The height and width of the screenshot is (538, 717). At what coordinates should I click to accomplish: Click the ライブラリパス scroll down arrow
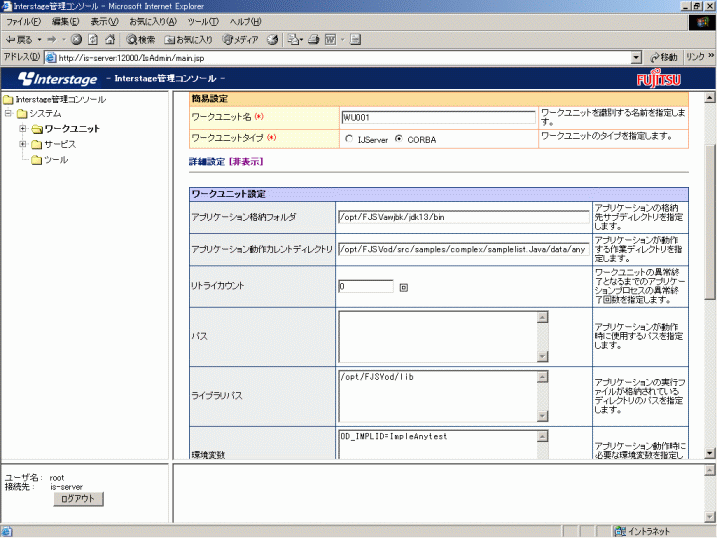[x=542, y=416]
